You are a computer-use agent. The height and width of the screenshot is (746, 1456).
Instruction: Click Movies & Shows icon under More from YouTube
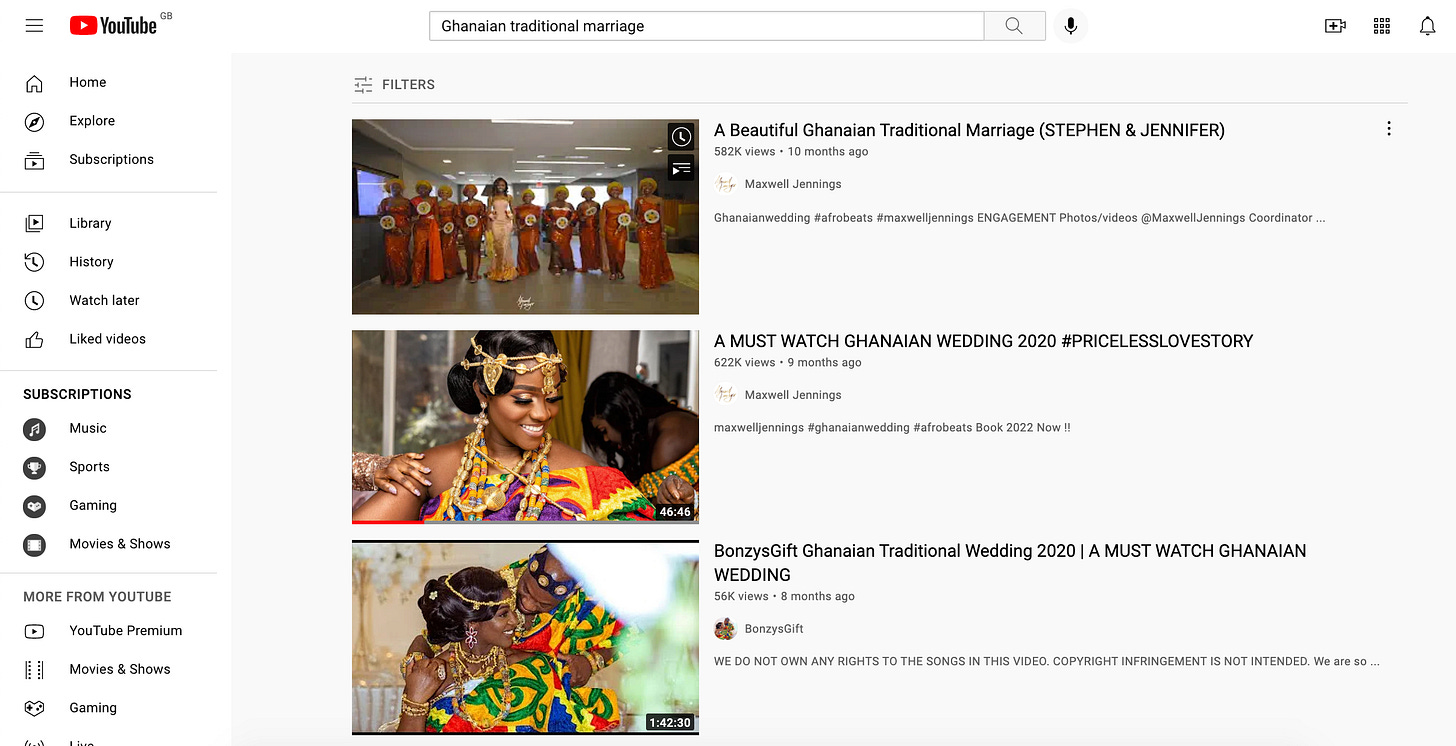click(34, 669)
